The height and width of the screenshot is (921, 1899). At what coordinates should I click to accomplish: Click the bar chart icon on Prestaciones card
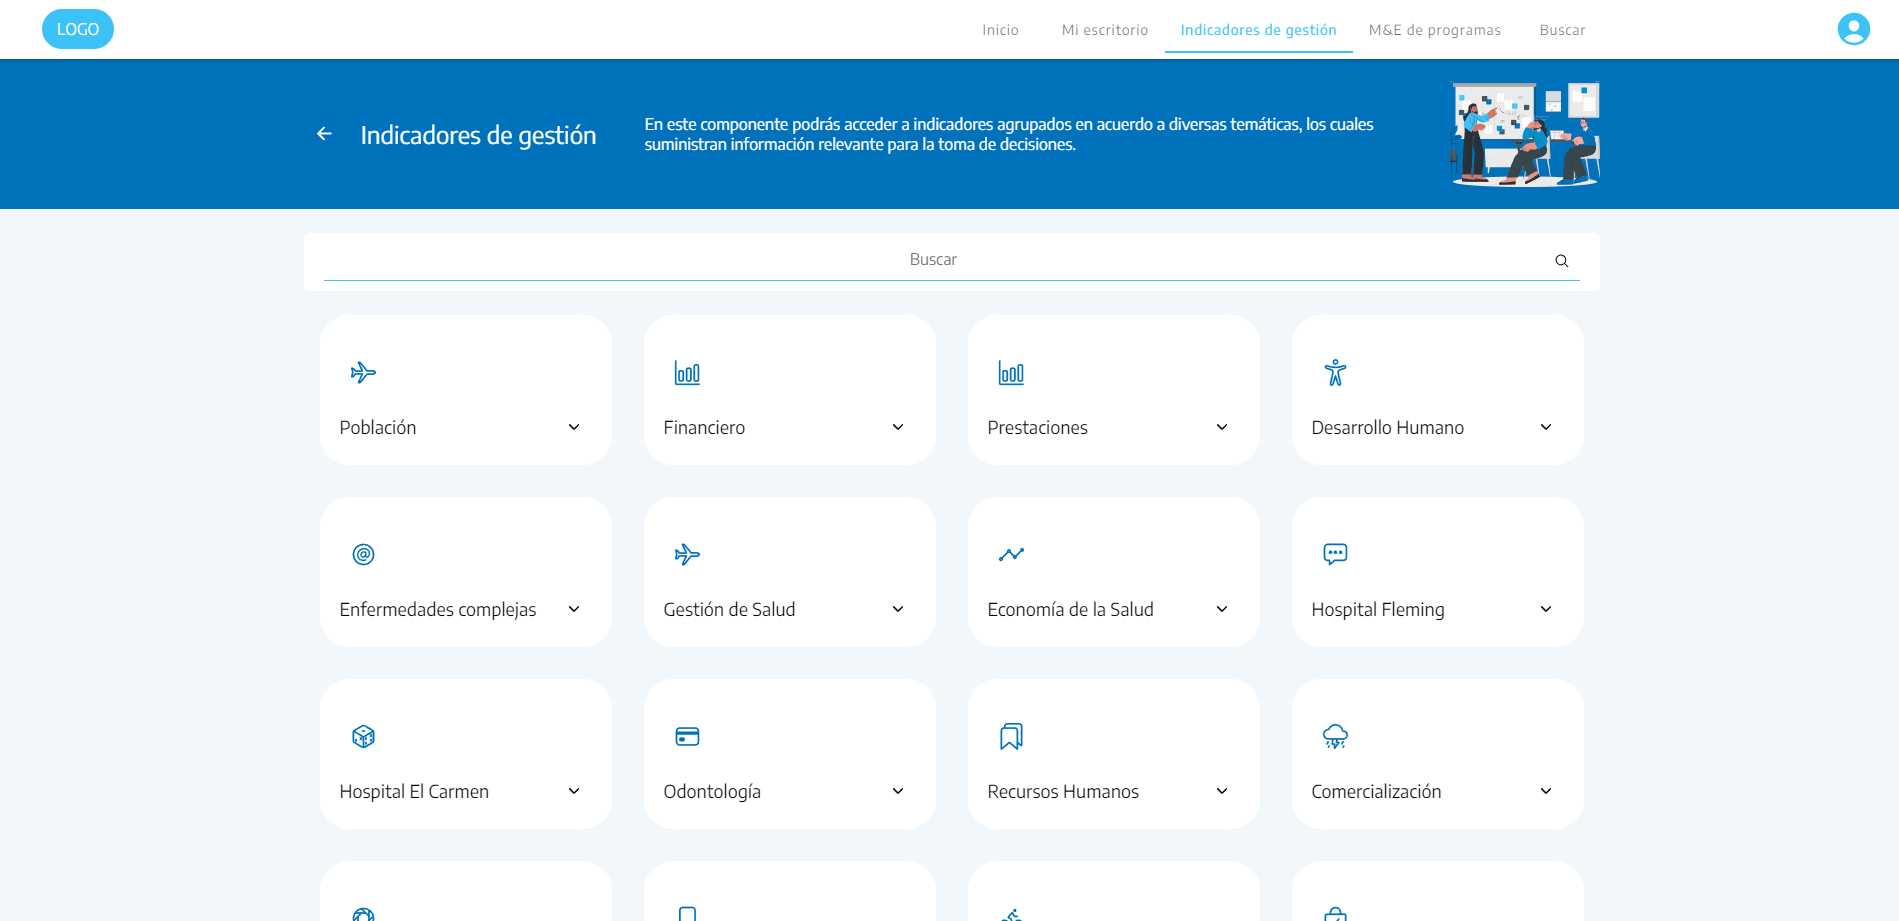click(1011, 373)
